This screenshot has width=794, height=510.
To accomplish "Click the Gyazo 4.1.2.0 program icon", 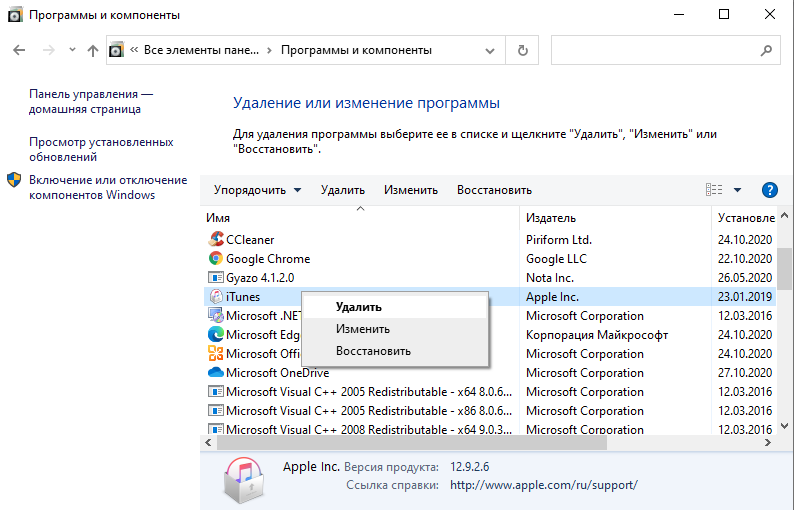I will coord(216,278).
